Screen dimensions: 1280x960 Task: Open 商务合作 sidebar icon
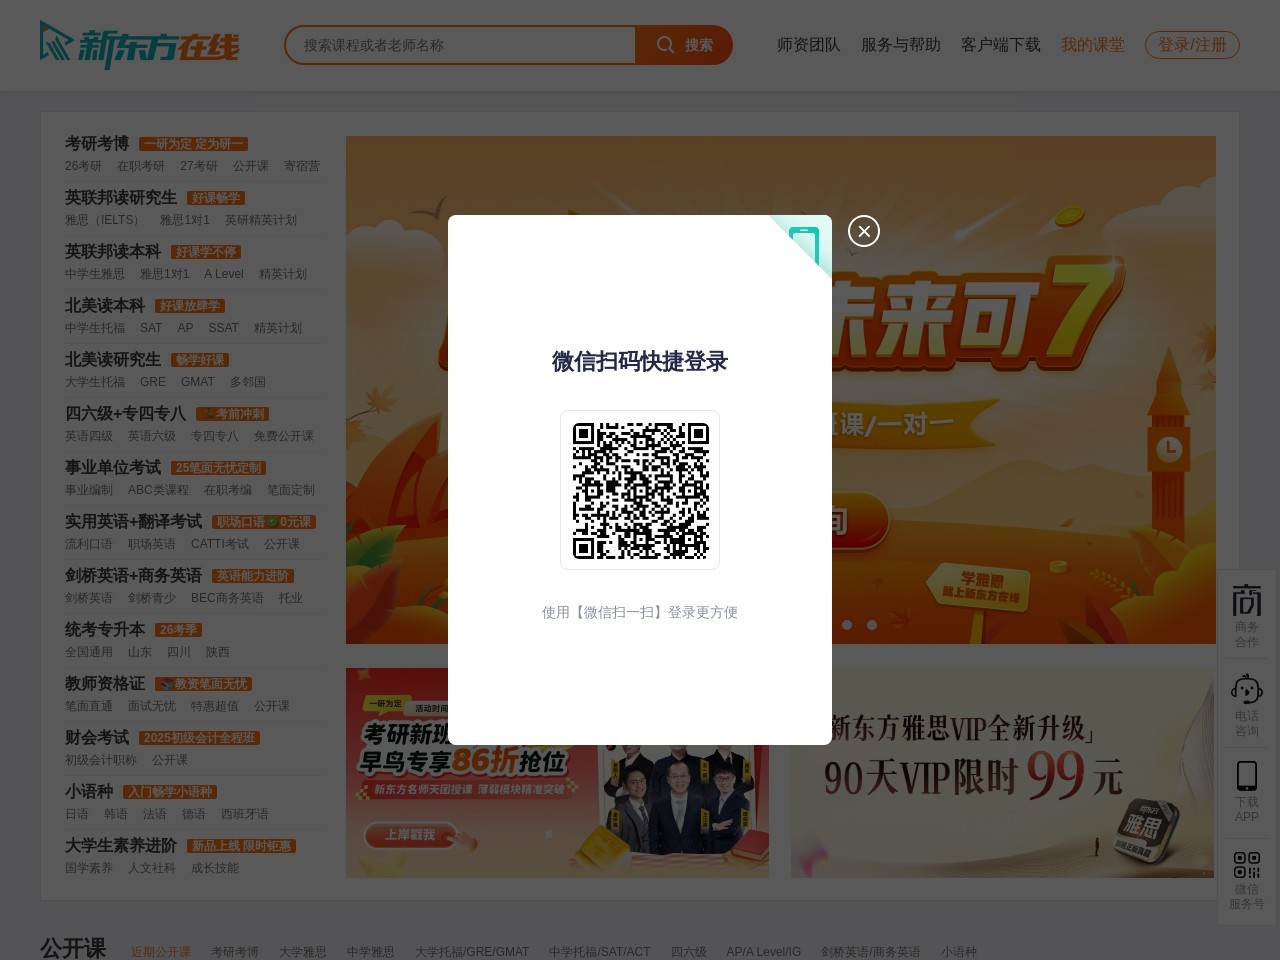point(1247,615)
